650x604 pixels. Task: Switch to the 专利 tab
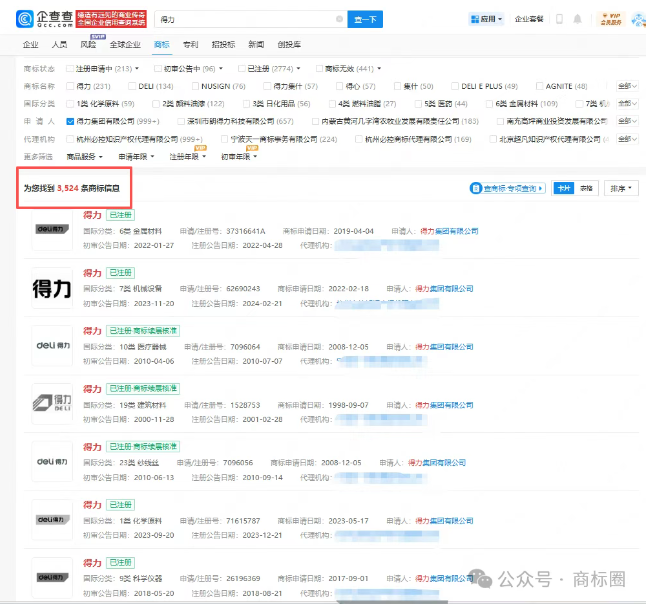190,45
